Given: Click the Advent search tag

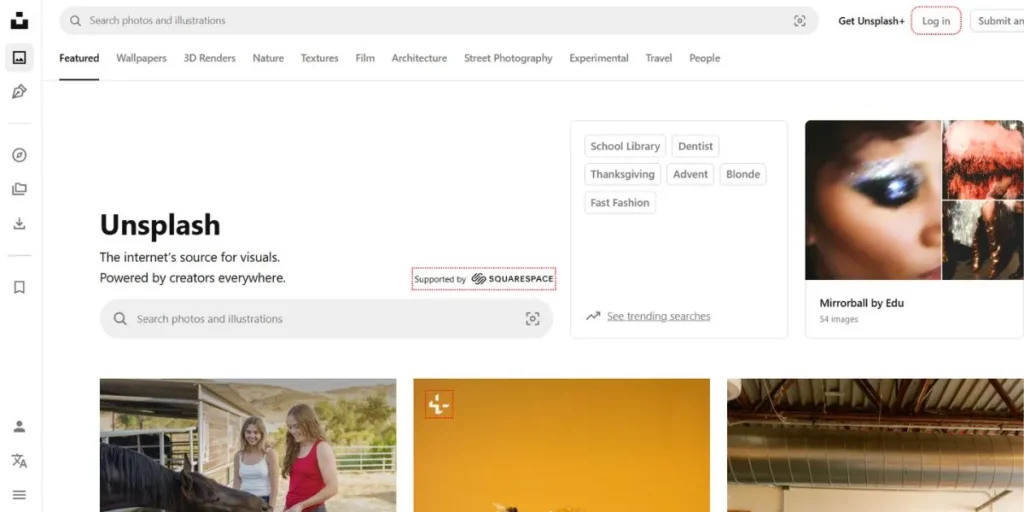Looking at the screenshot, I should [x=690, y=174].
